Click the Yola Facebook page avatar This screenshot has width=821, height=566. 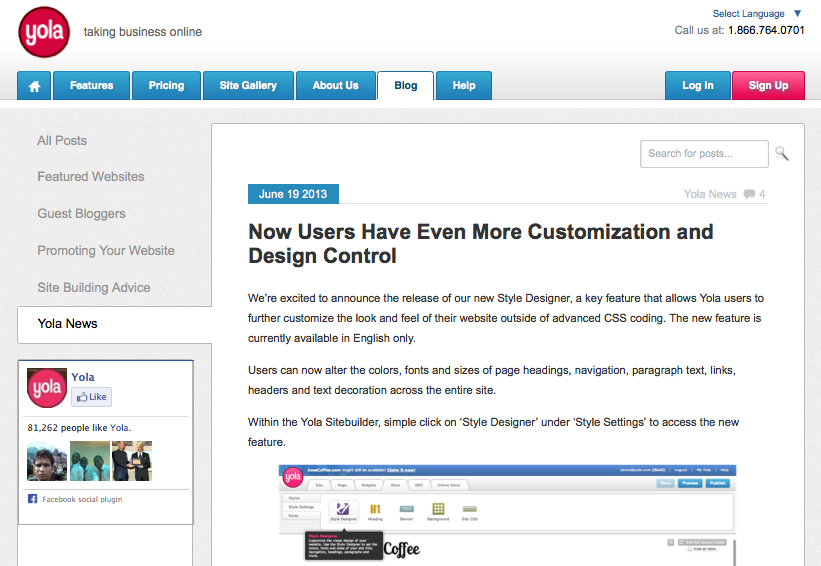[x=47, y=388]
